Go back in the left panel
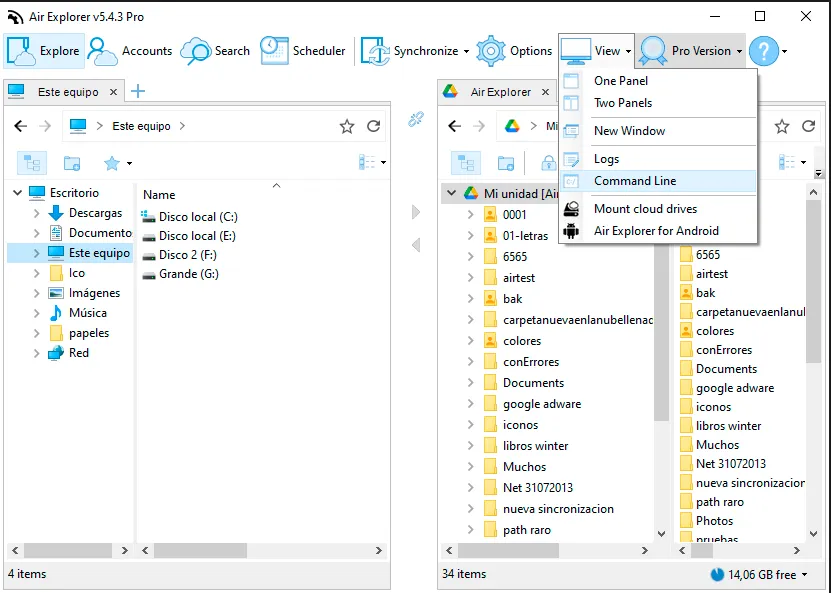 (x=21, y=126)
